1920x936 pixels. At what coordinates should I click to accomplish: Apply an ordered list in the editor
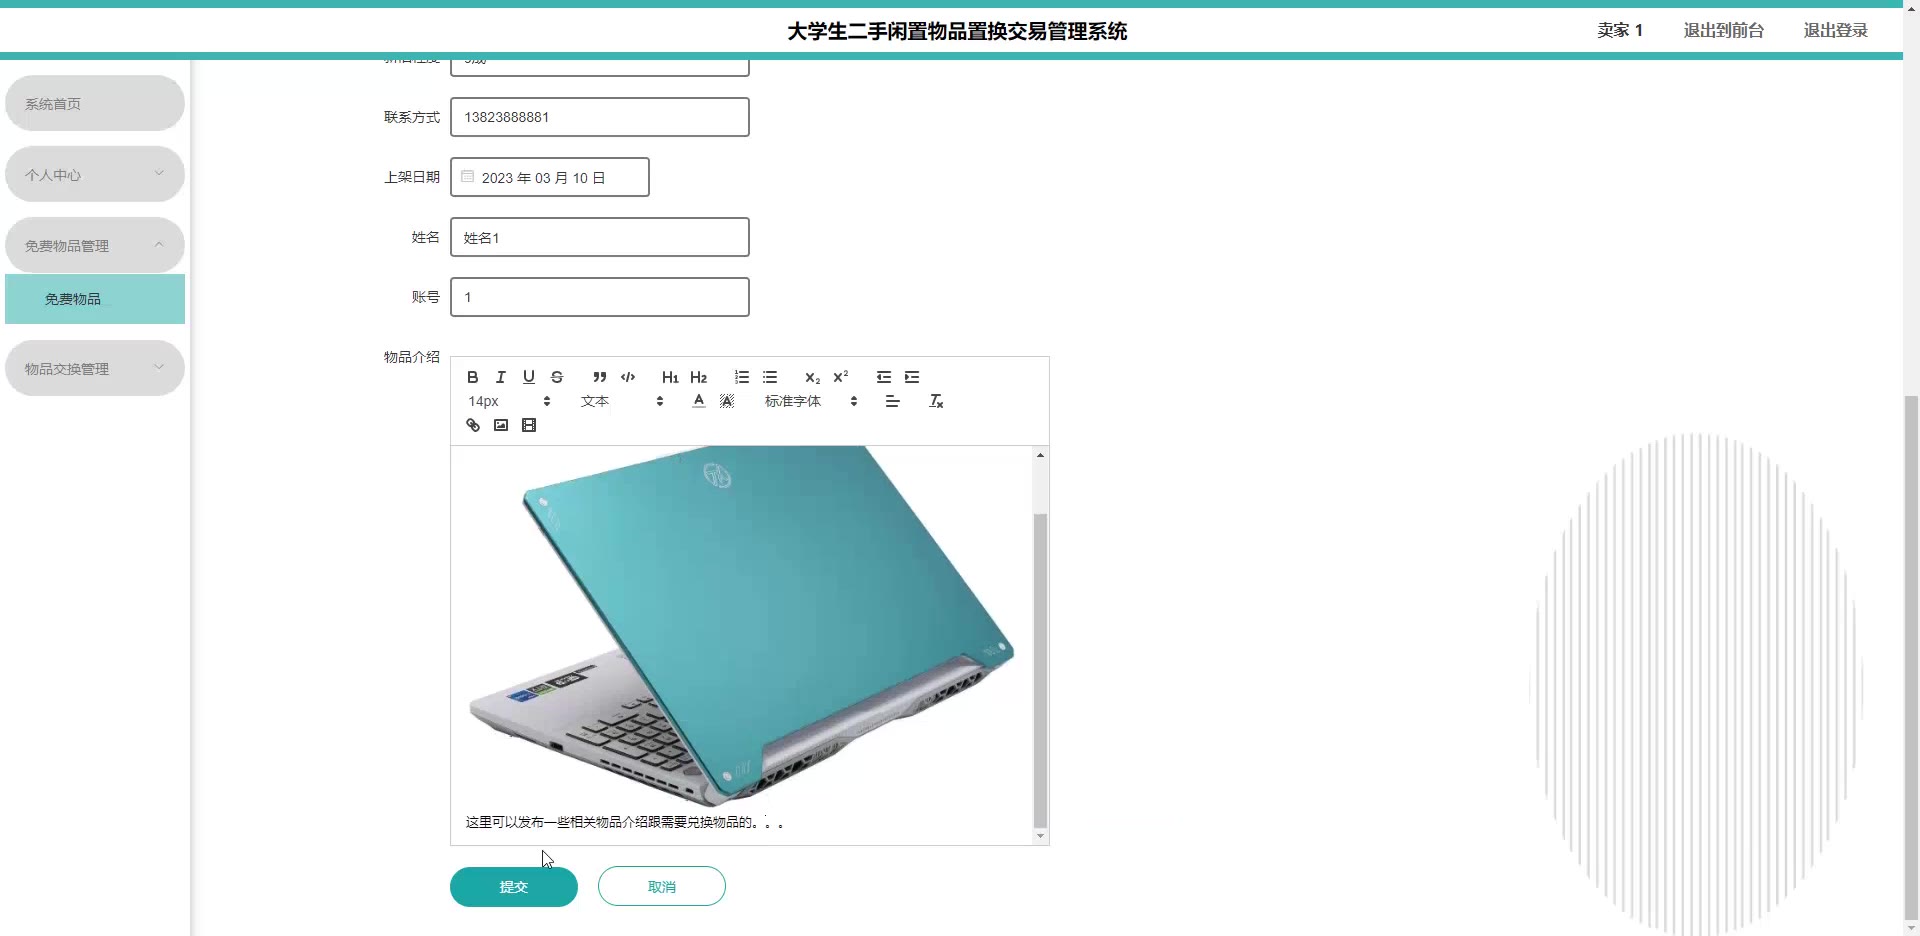(742, 377)
